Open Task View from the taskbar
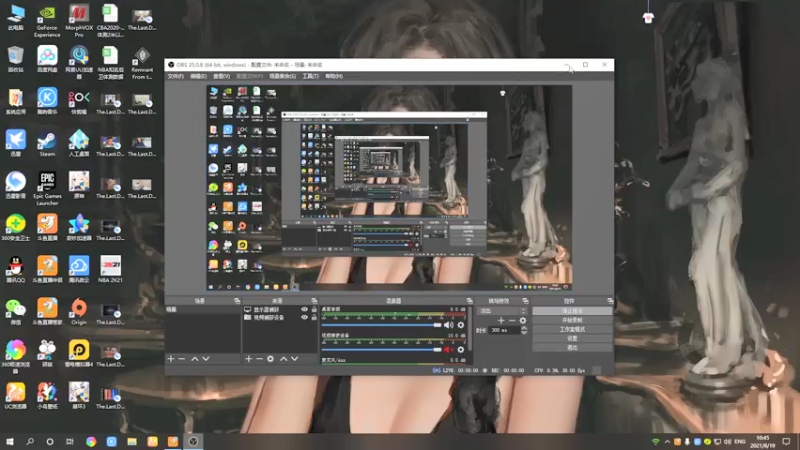 tap(70, 441)
